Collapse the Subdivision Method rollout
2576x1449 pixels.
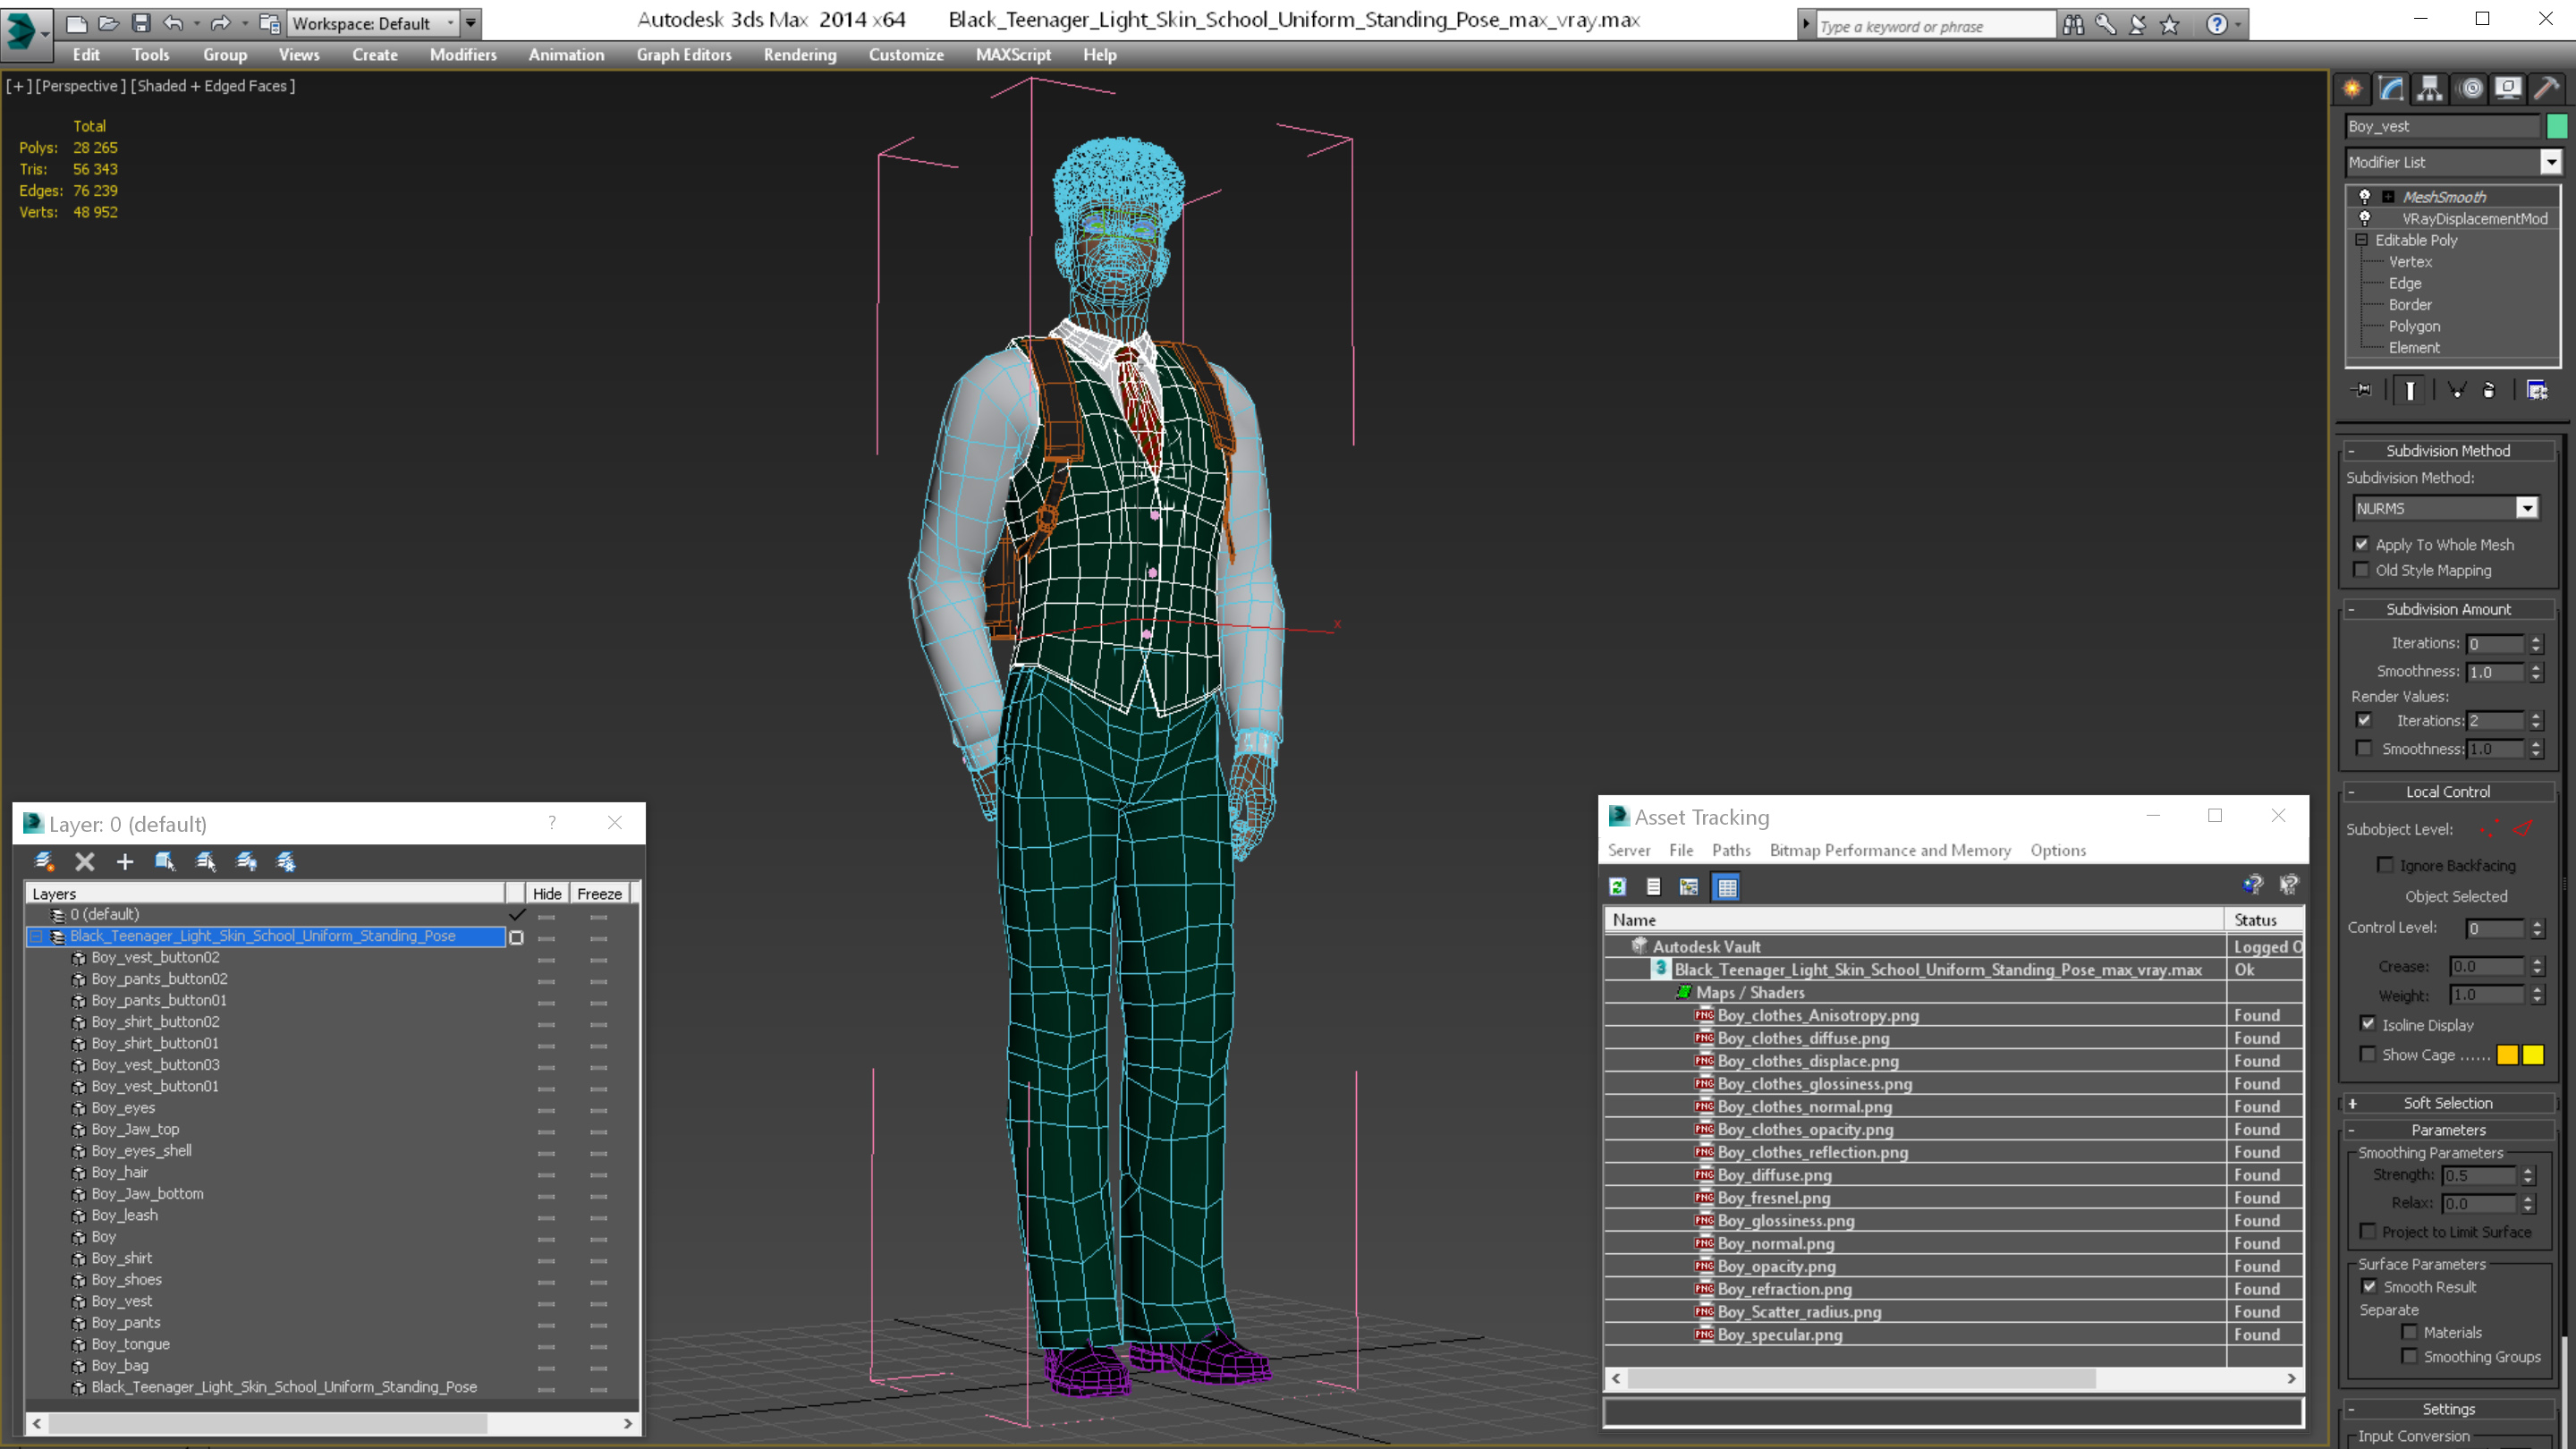click(x=2448, y=450)
